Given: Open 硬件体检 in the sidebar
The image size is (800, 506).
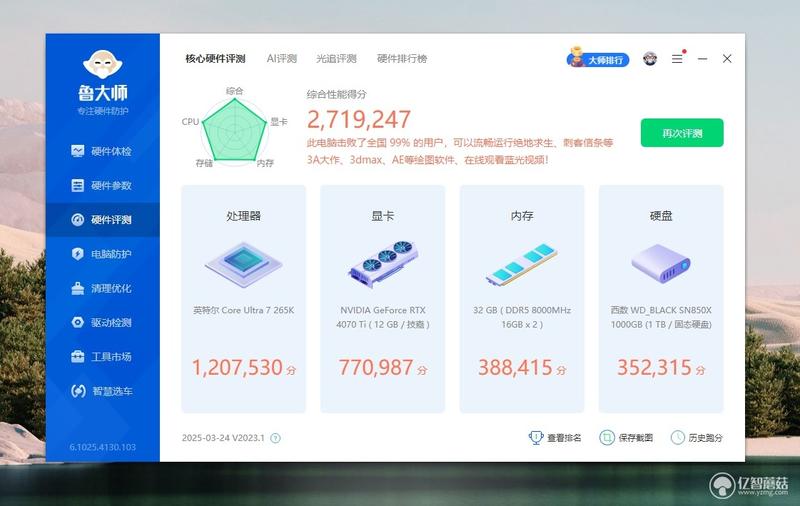Looking at the screenshot, I should 102,151.
